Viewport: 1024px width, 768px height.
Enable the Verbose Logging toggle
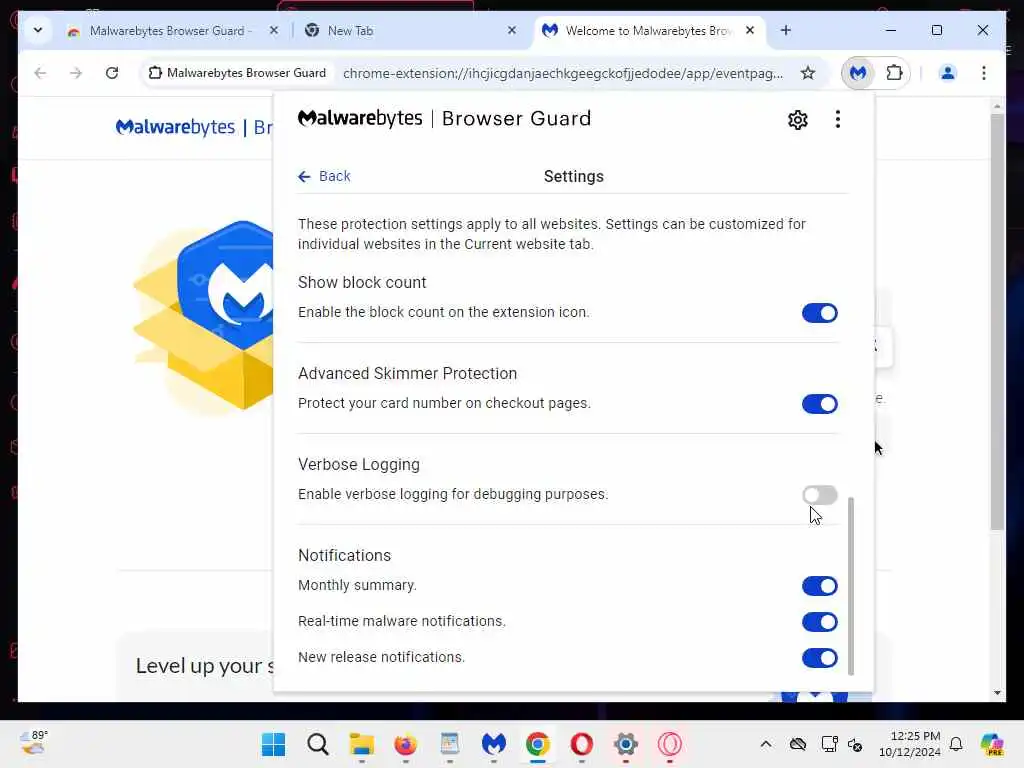[x=820, y=494]
